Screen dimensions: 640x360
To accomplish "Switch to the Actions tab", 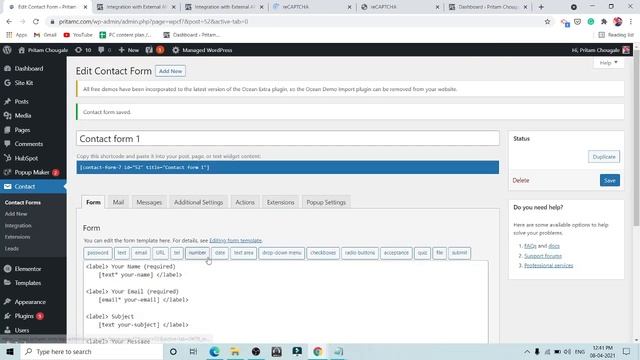I will [x=245, y=202].
